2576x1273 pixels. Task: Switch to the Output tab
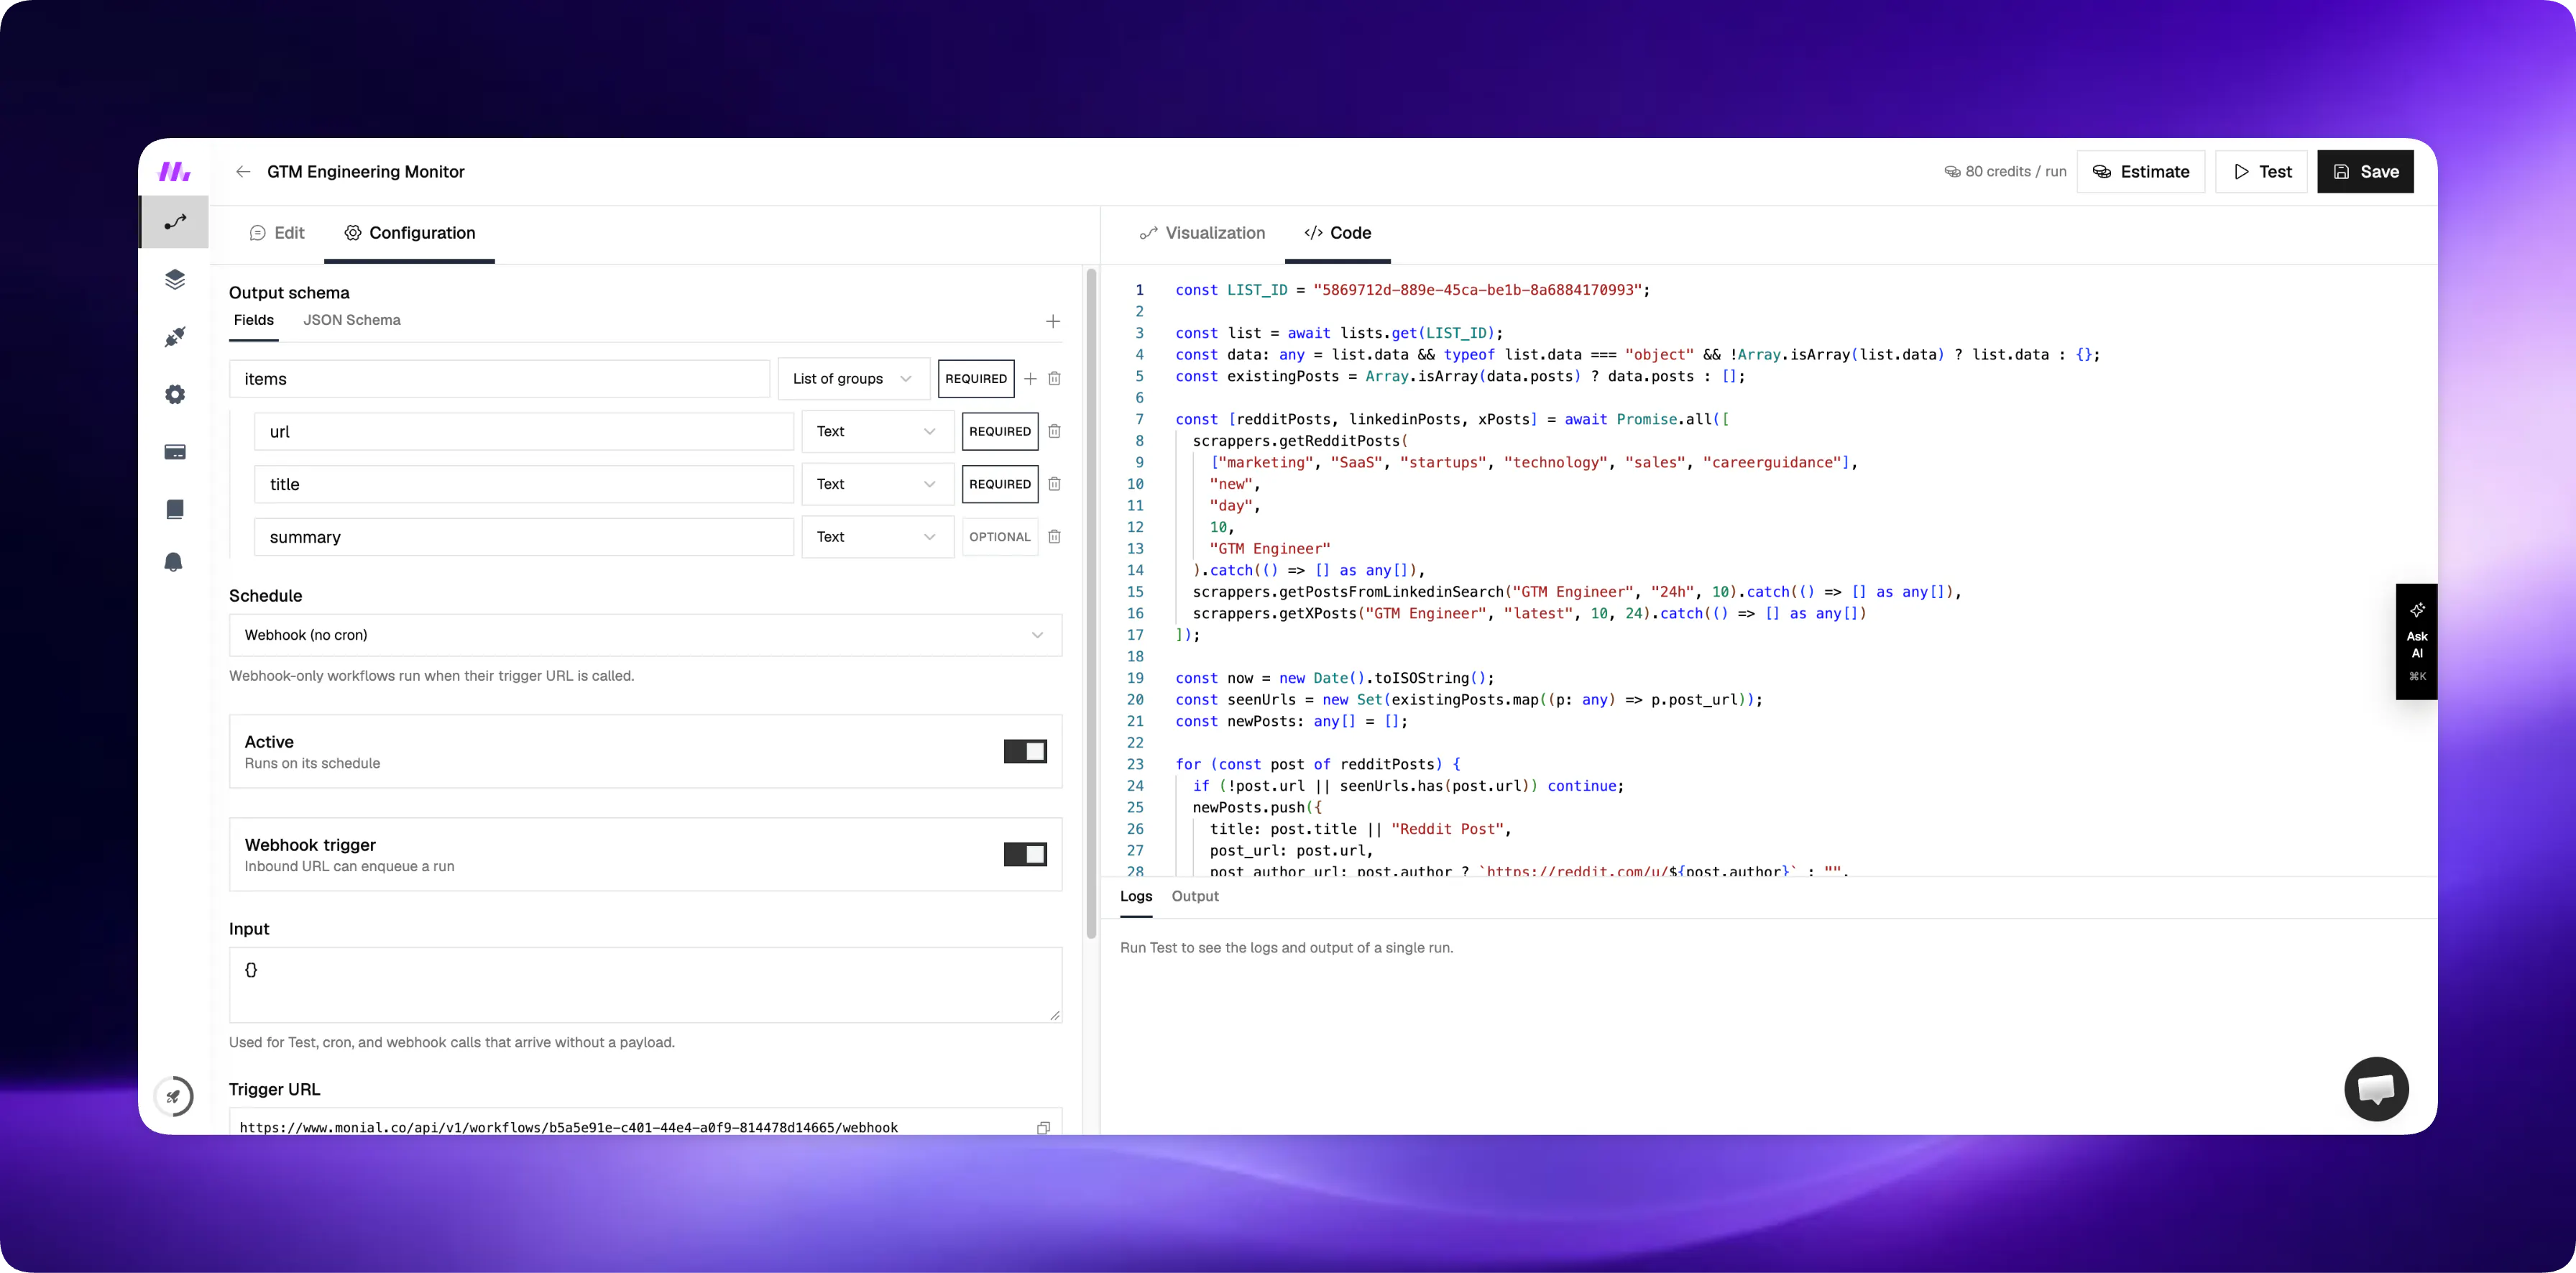[1195, 896]
